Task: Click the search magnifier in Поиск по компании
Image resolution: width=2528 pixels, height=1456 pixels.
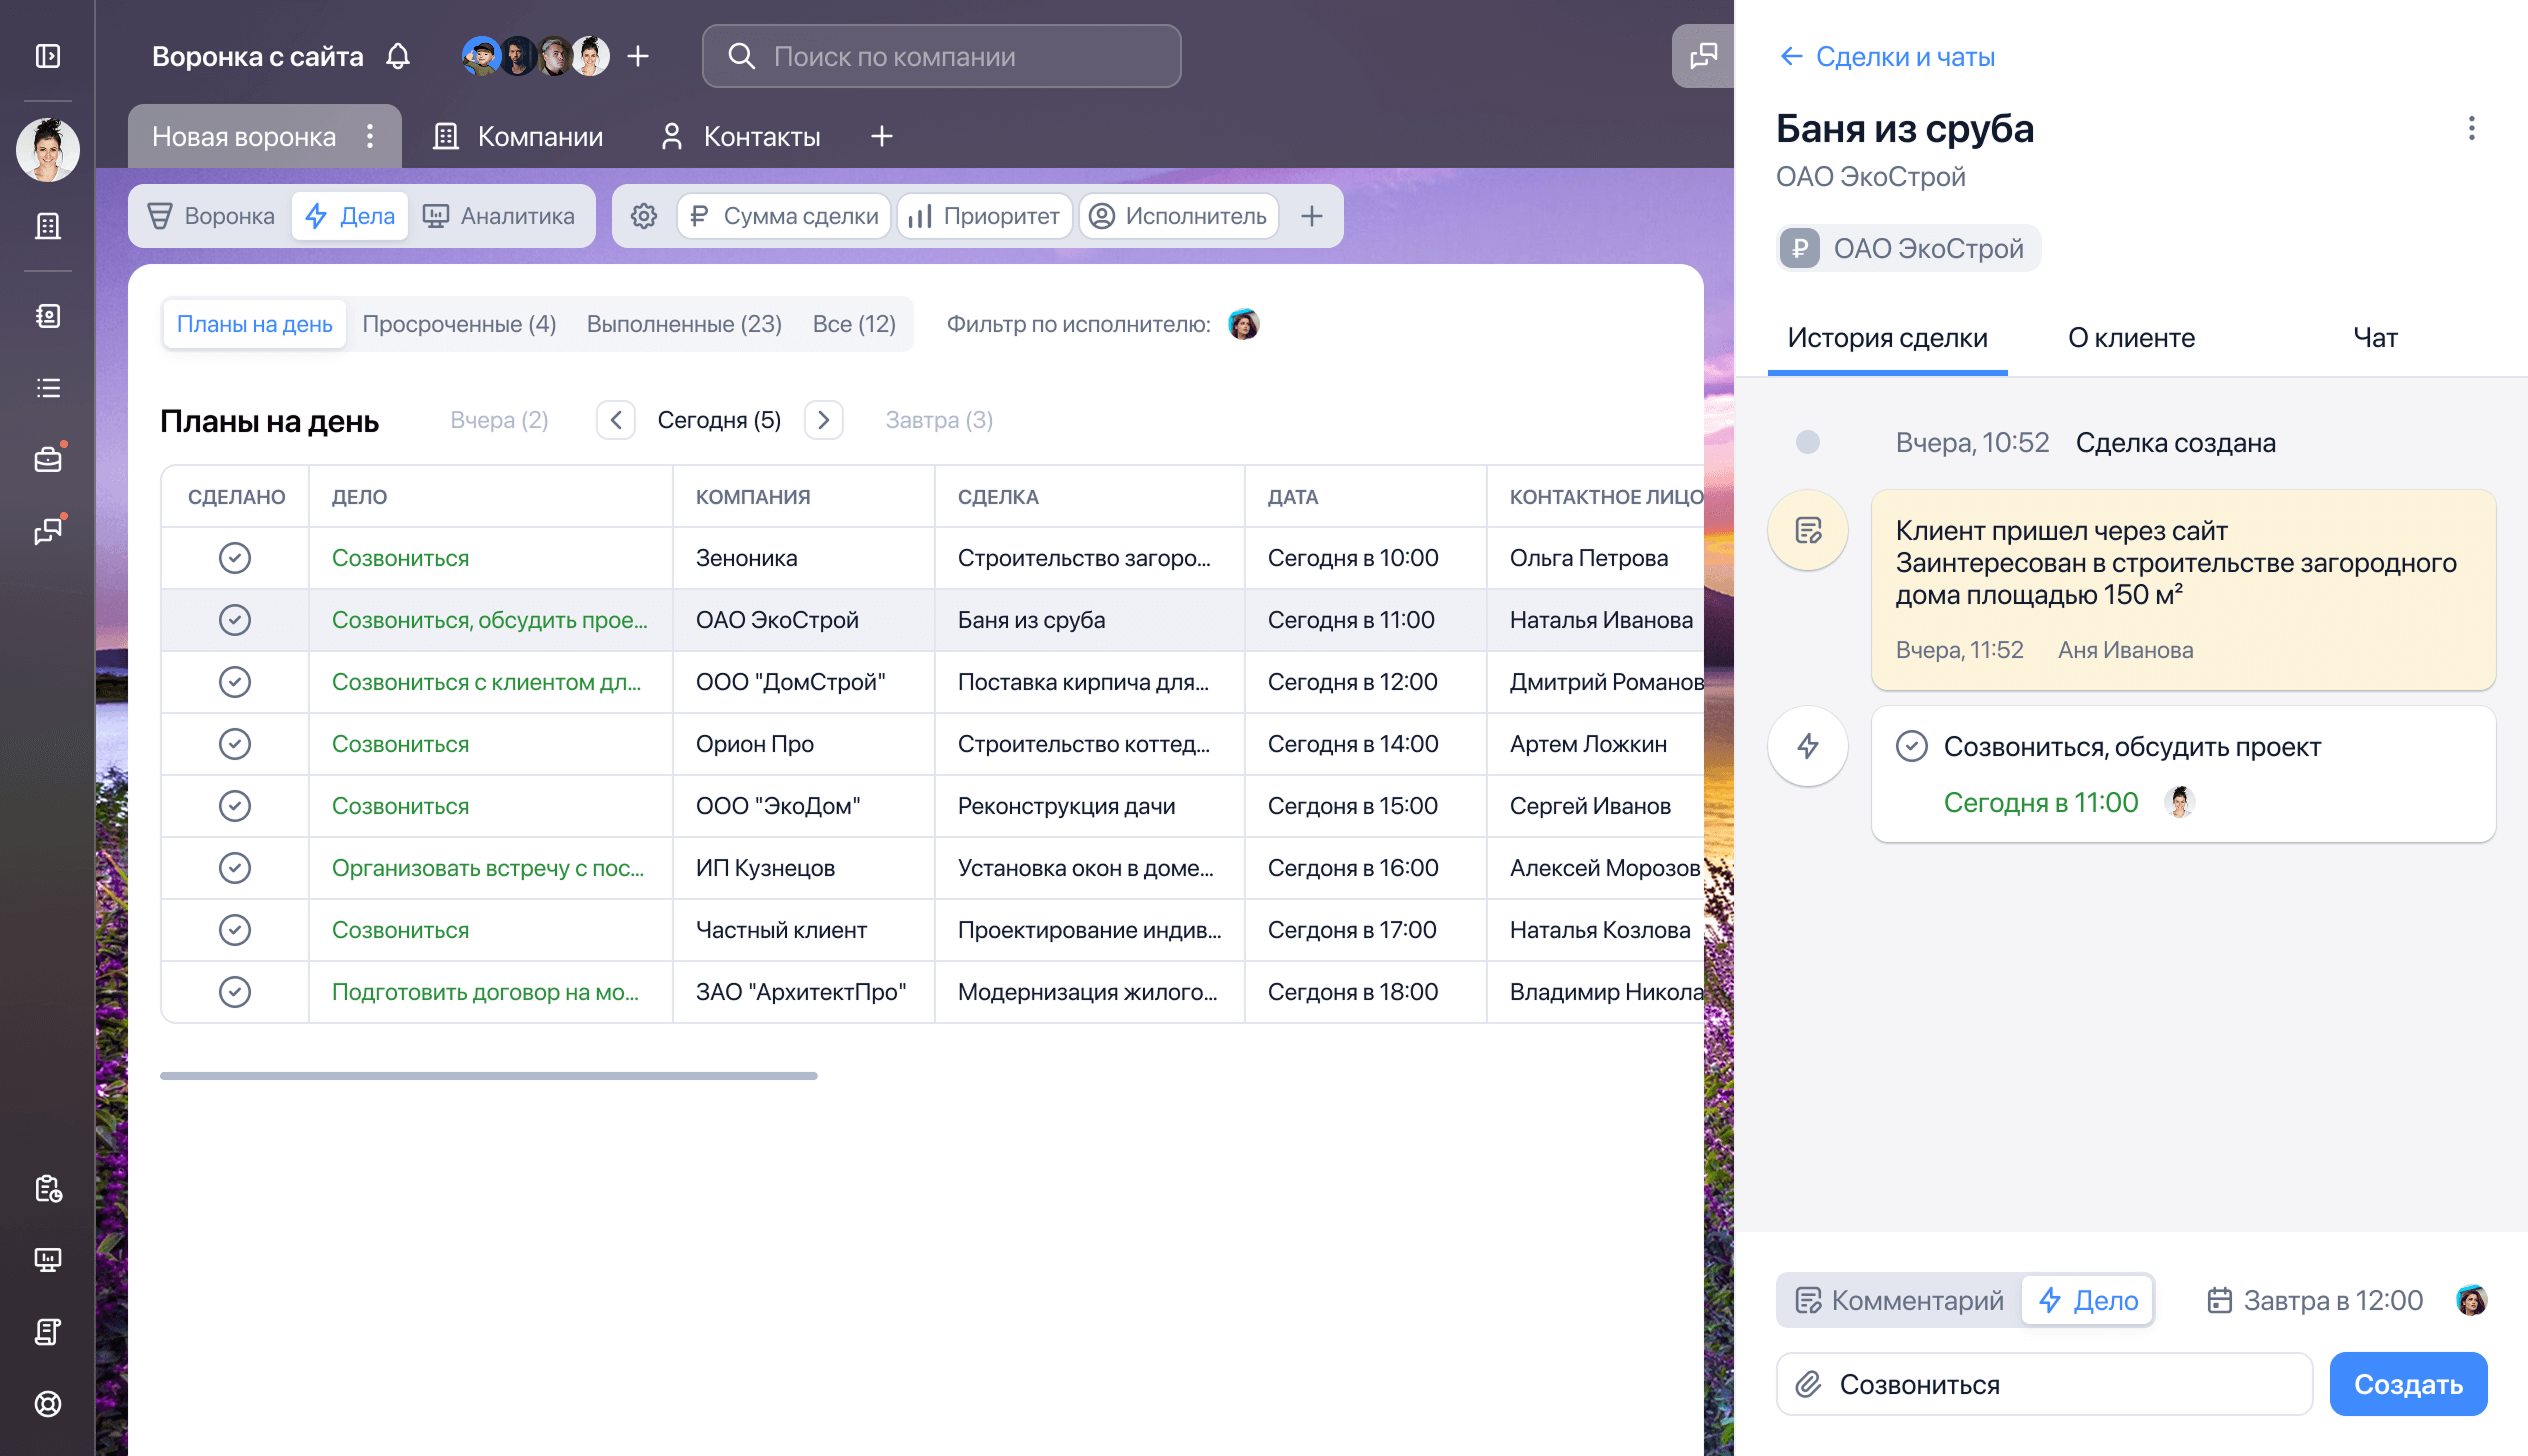Action: pyautogui.click(x=741, y=56)
